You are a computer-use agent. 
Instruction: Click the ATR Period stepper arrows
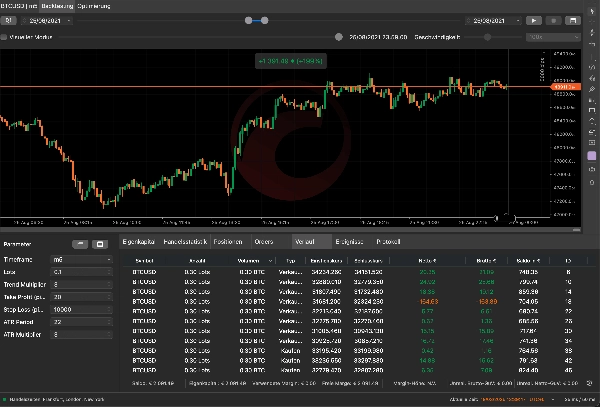click(109, 322)
